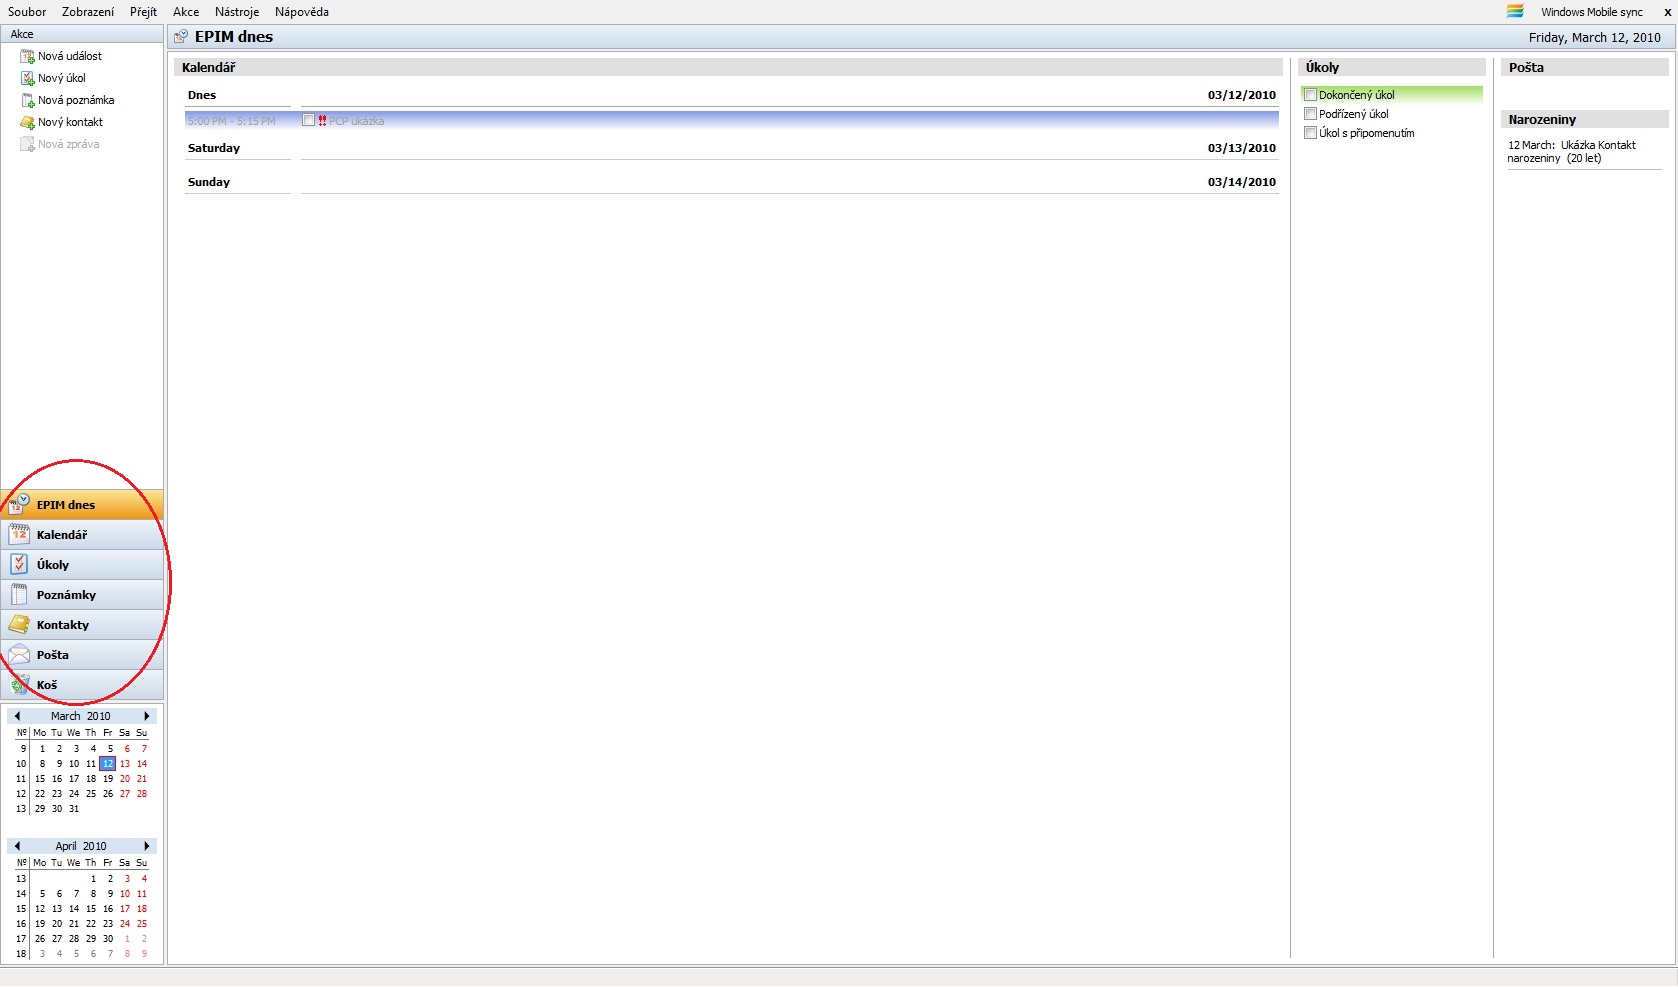Open the Soubor menu
The image size is (1678, 987).
coord(27,12)
